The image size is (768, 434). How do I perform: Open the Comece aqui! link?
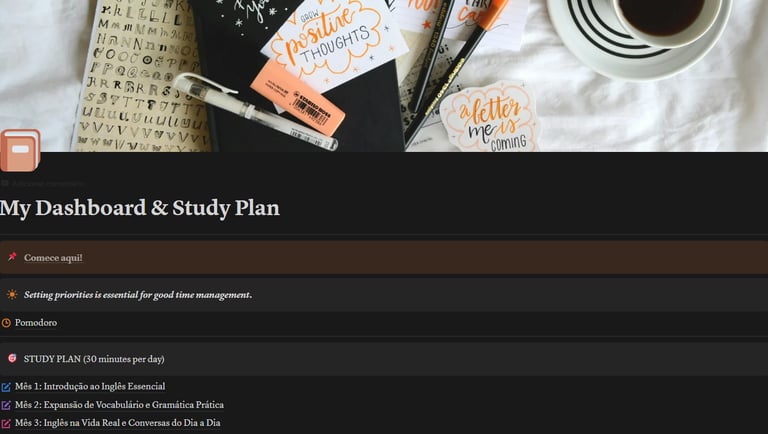point(53,258)
